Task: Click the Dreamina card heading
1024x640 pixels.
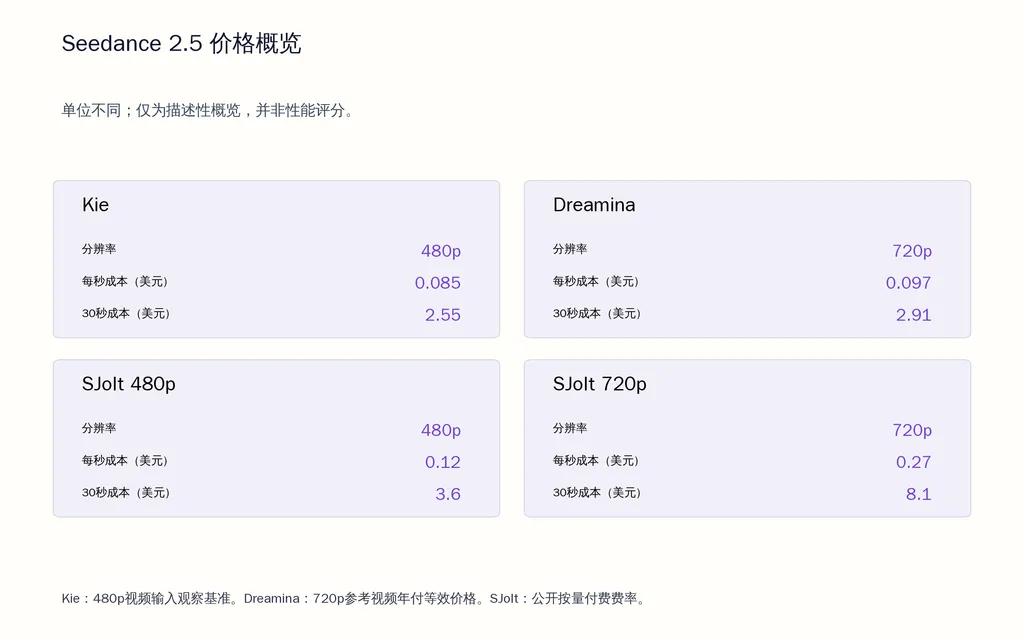Action: (594, 205)
